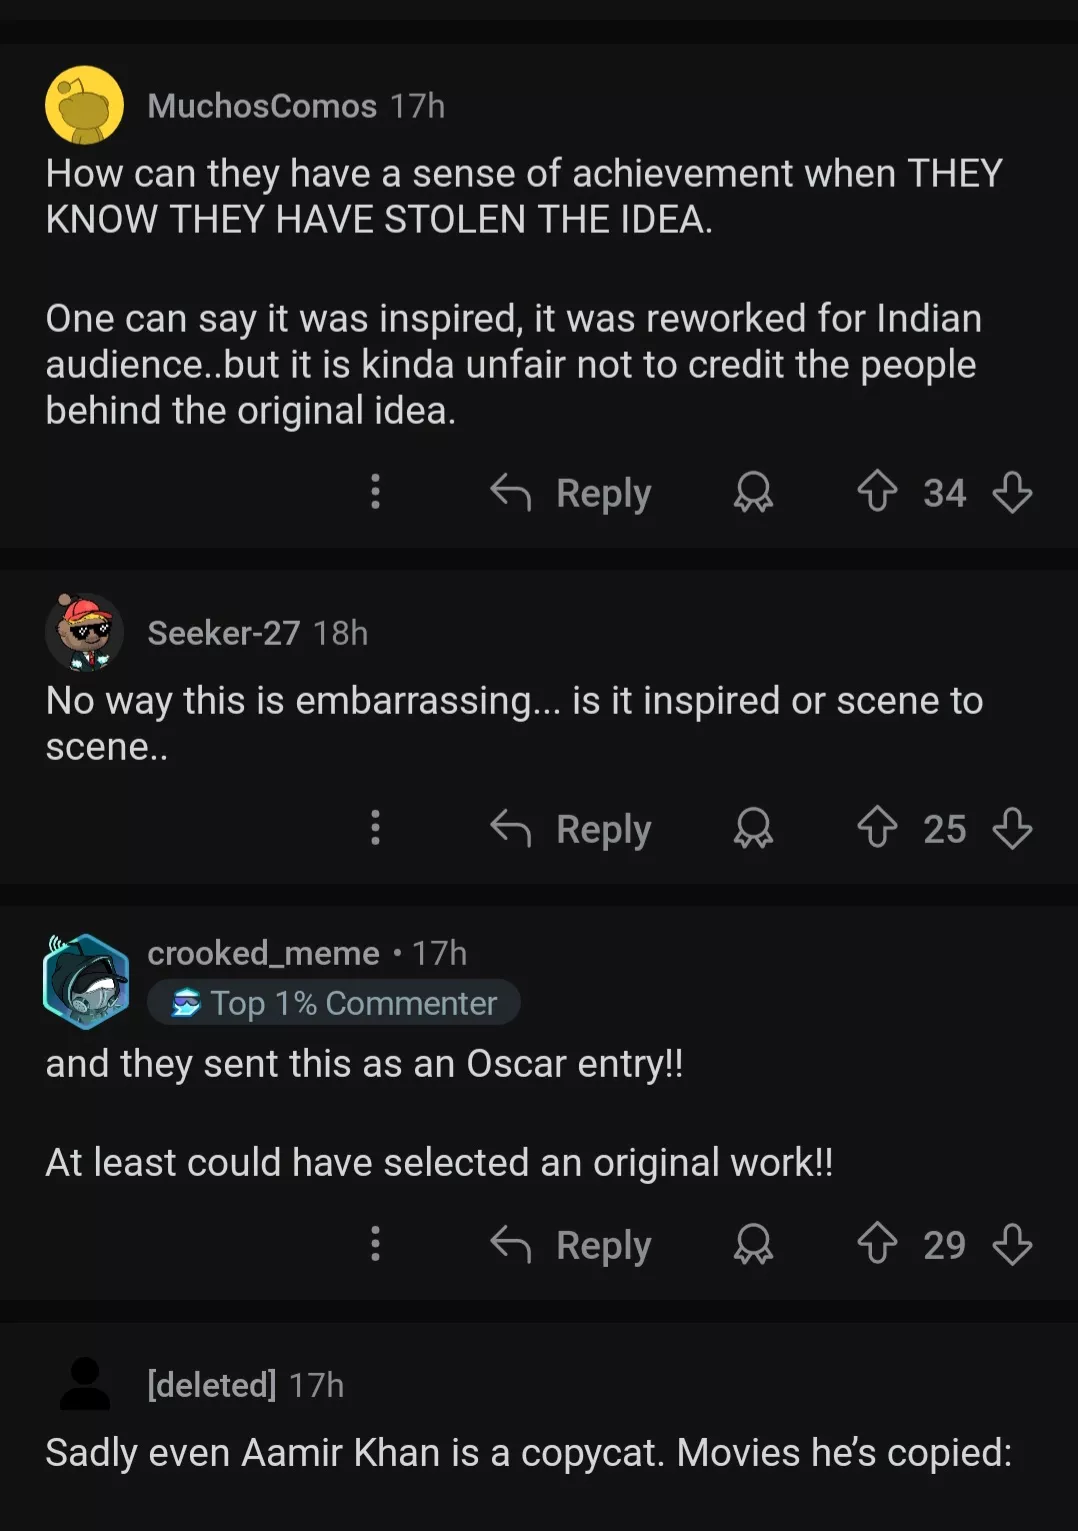This screenshot has width=1078, height=1531.
Task: Give award to MuchosComos's comment
Action: (x=753, y=492)
